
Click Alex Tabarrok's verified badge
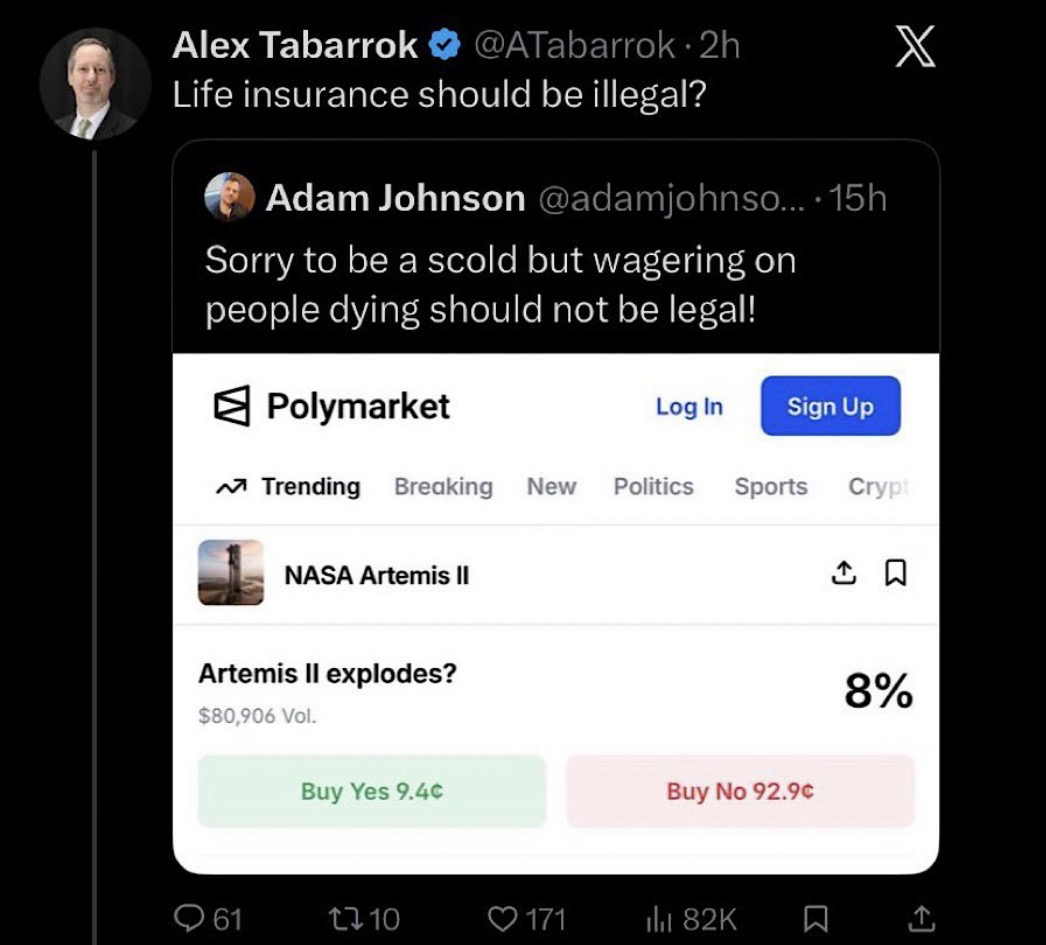pos(443,46)
